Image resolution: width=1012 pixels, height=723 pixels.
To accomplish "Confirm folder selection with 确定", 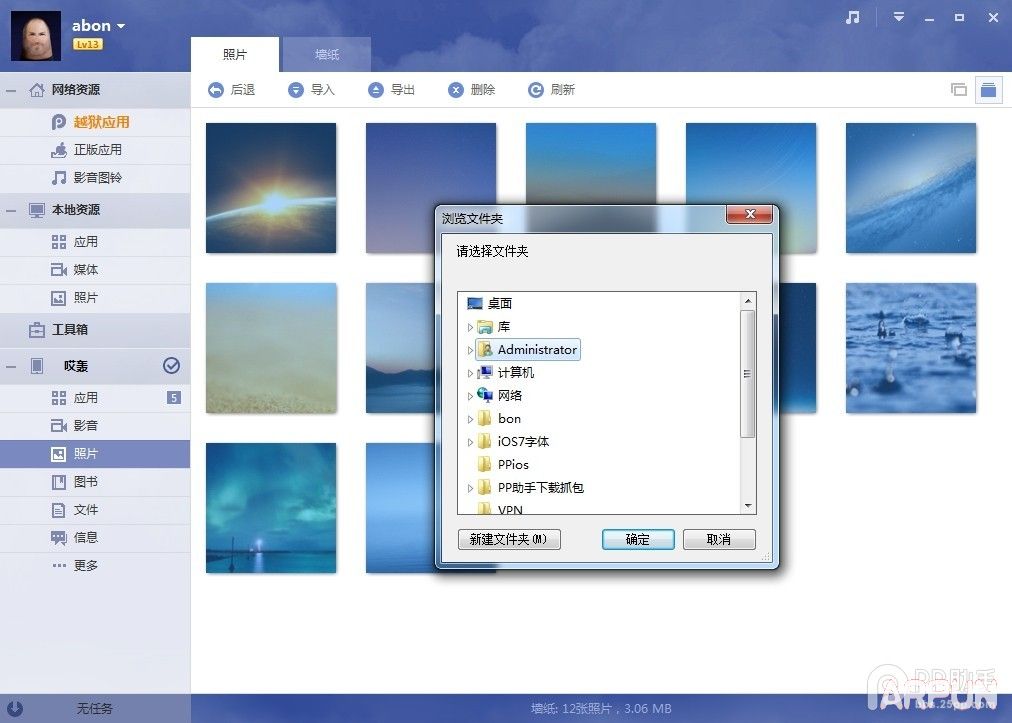I will point(637,539).
